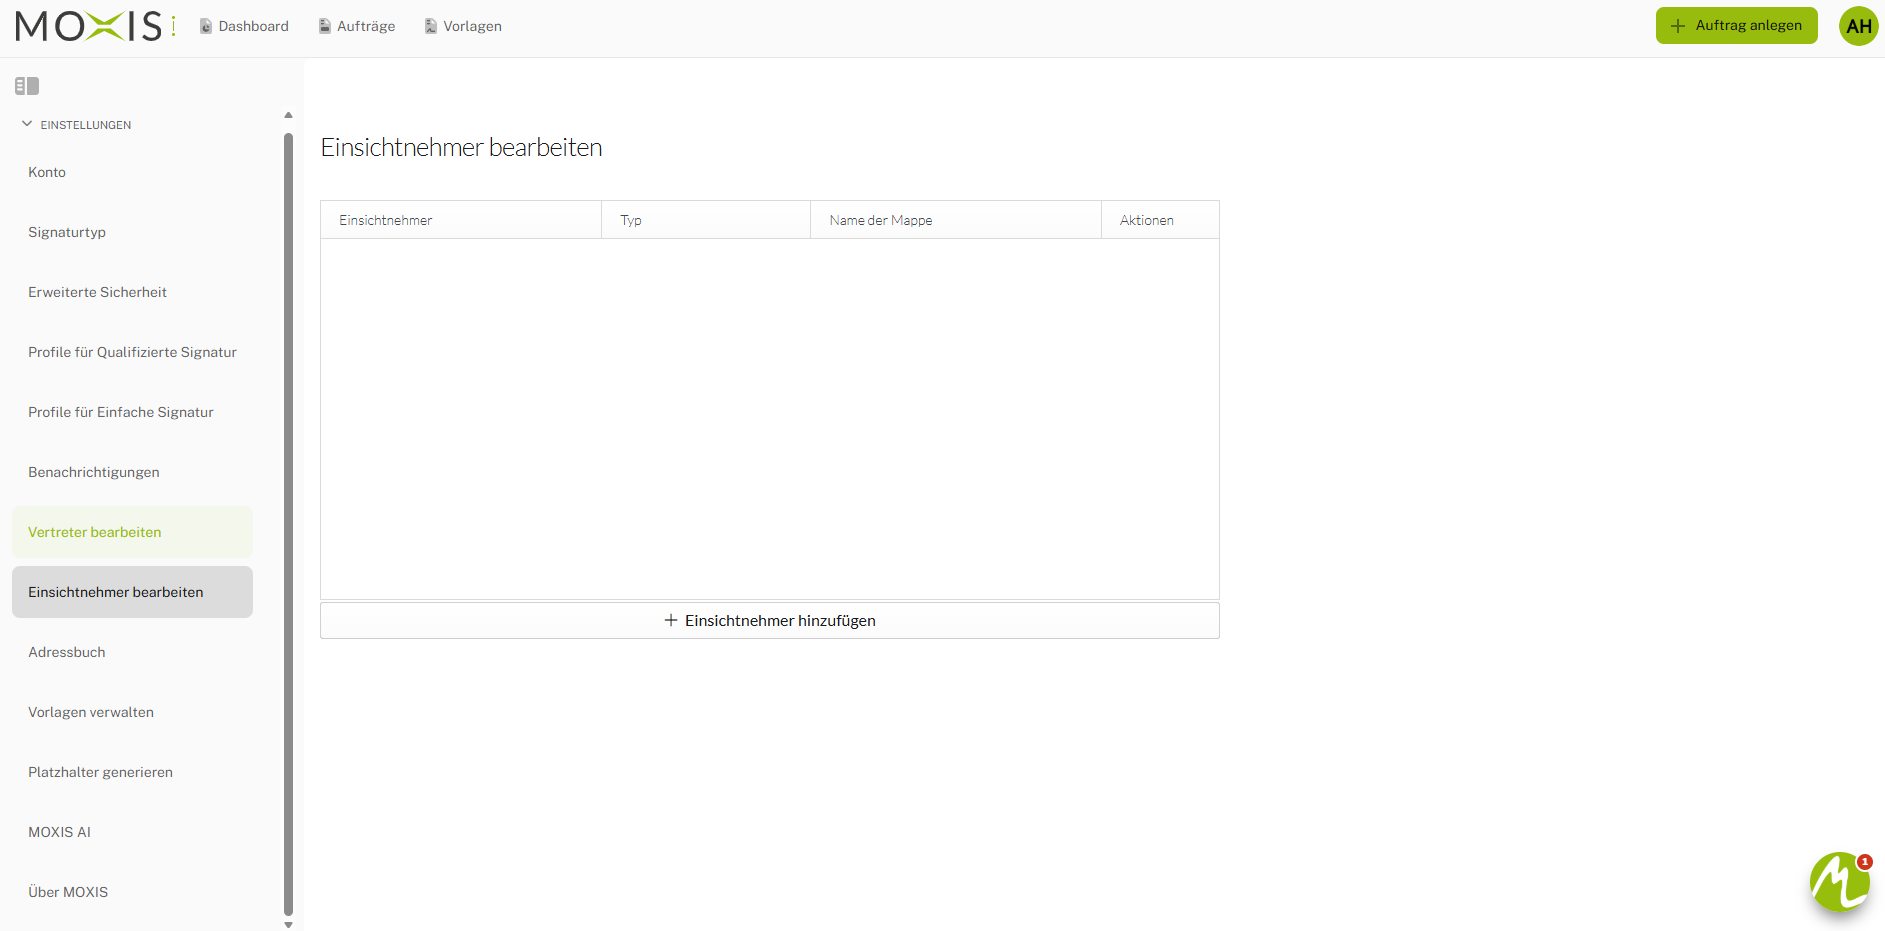The image size is (1885, 931).
Task: Click the Vorlagen template icon
Action: click(431, 26)
